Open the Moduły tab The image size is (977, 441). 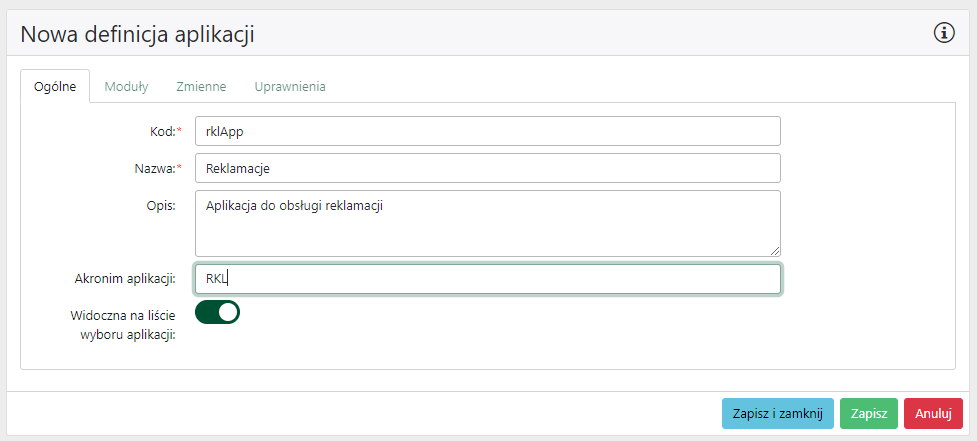click(x=127, y=87)
